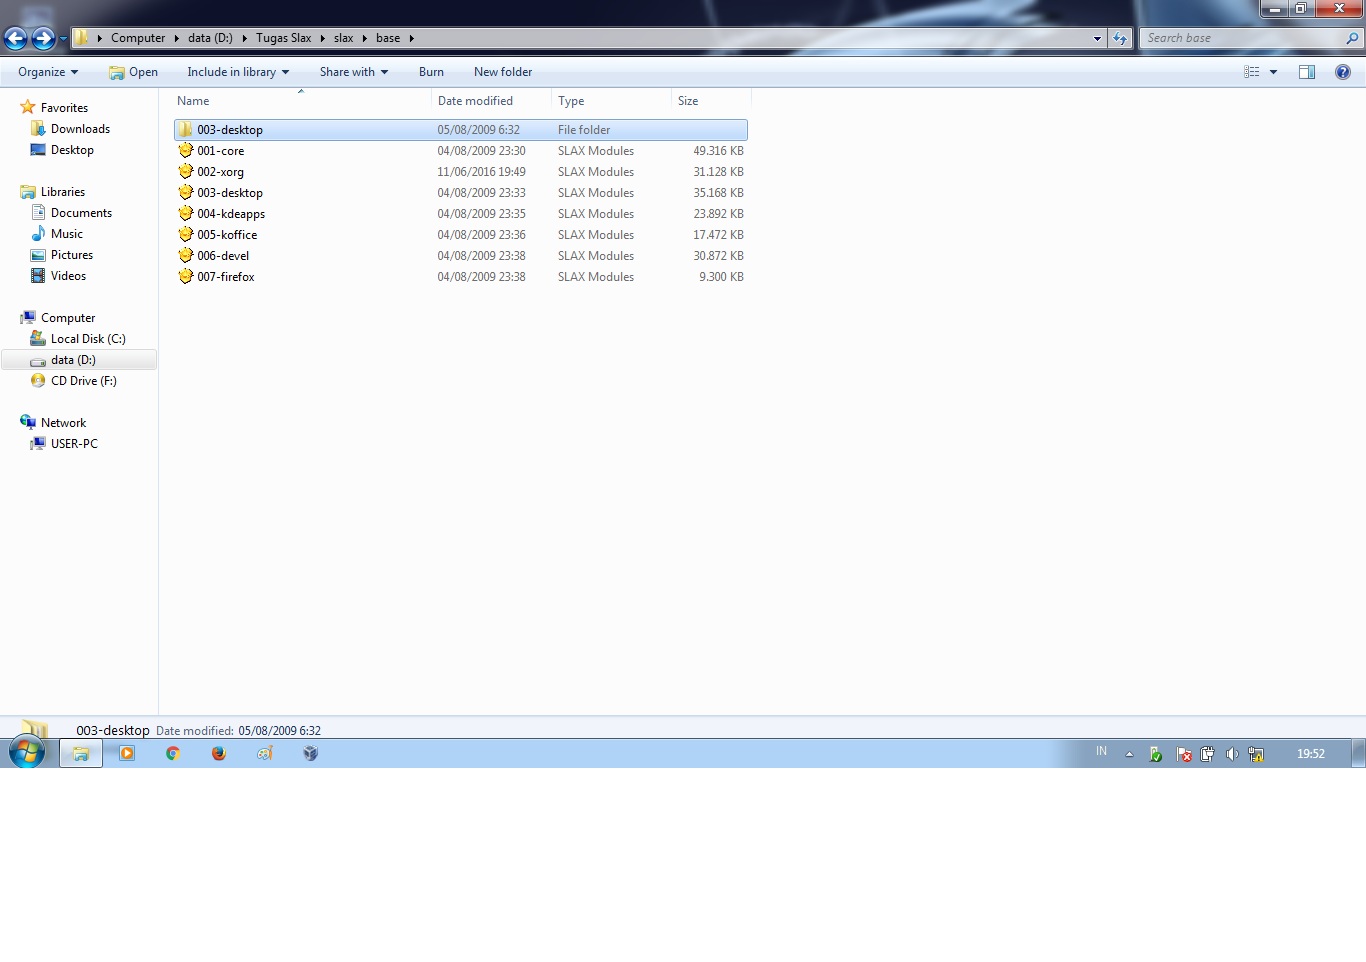Viewport: 1366px width, 962px height.
Task: Open the Include in library menu
Action: pos(237,71)
